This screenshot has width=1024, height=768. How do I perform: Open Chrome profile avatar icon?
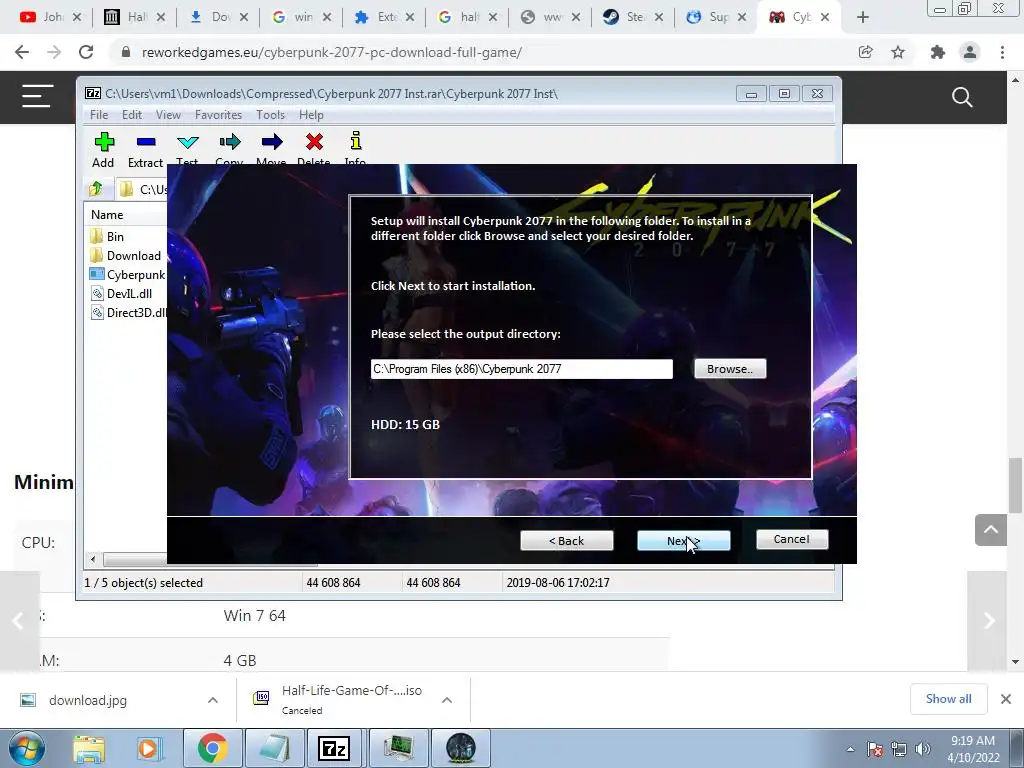pos(970,52)
